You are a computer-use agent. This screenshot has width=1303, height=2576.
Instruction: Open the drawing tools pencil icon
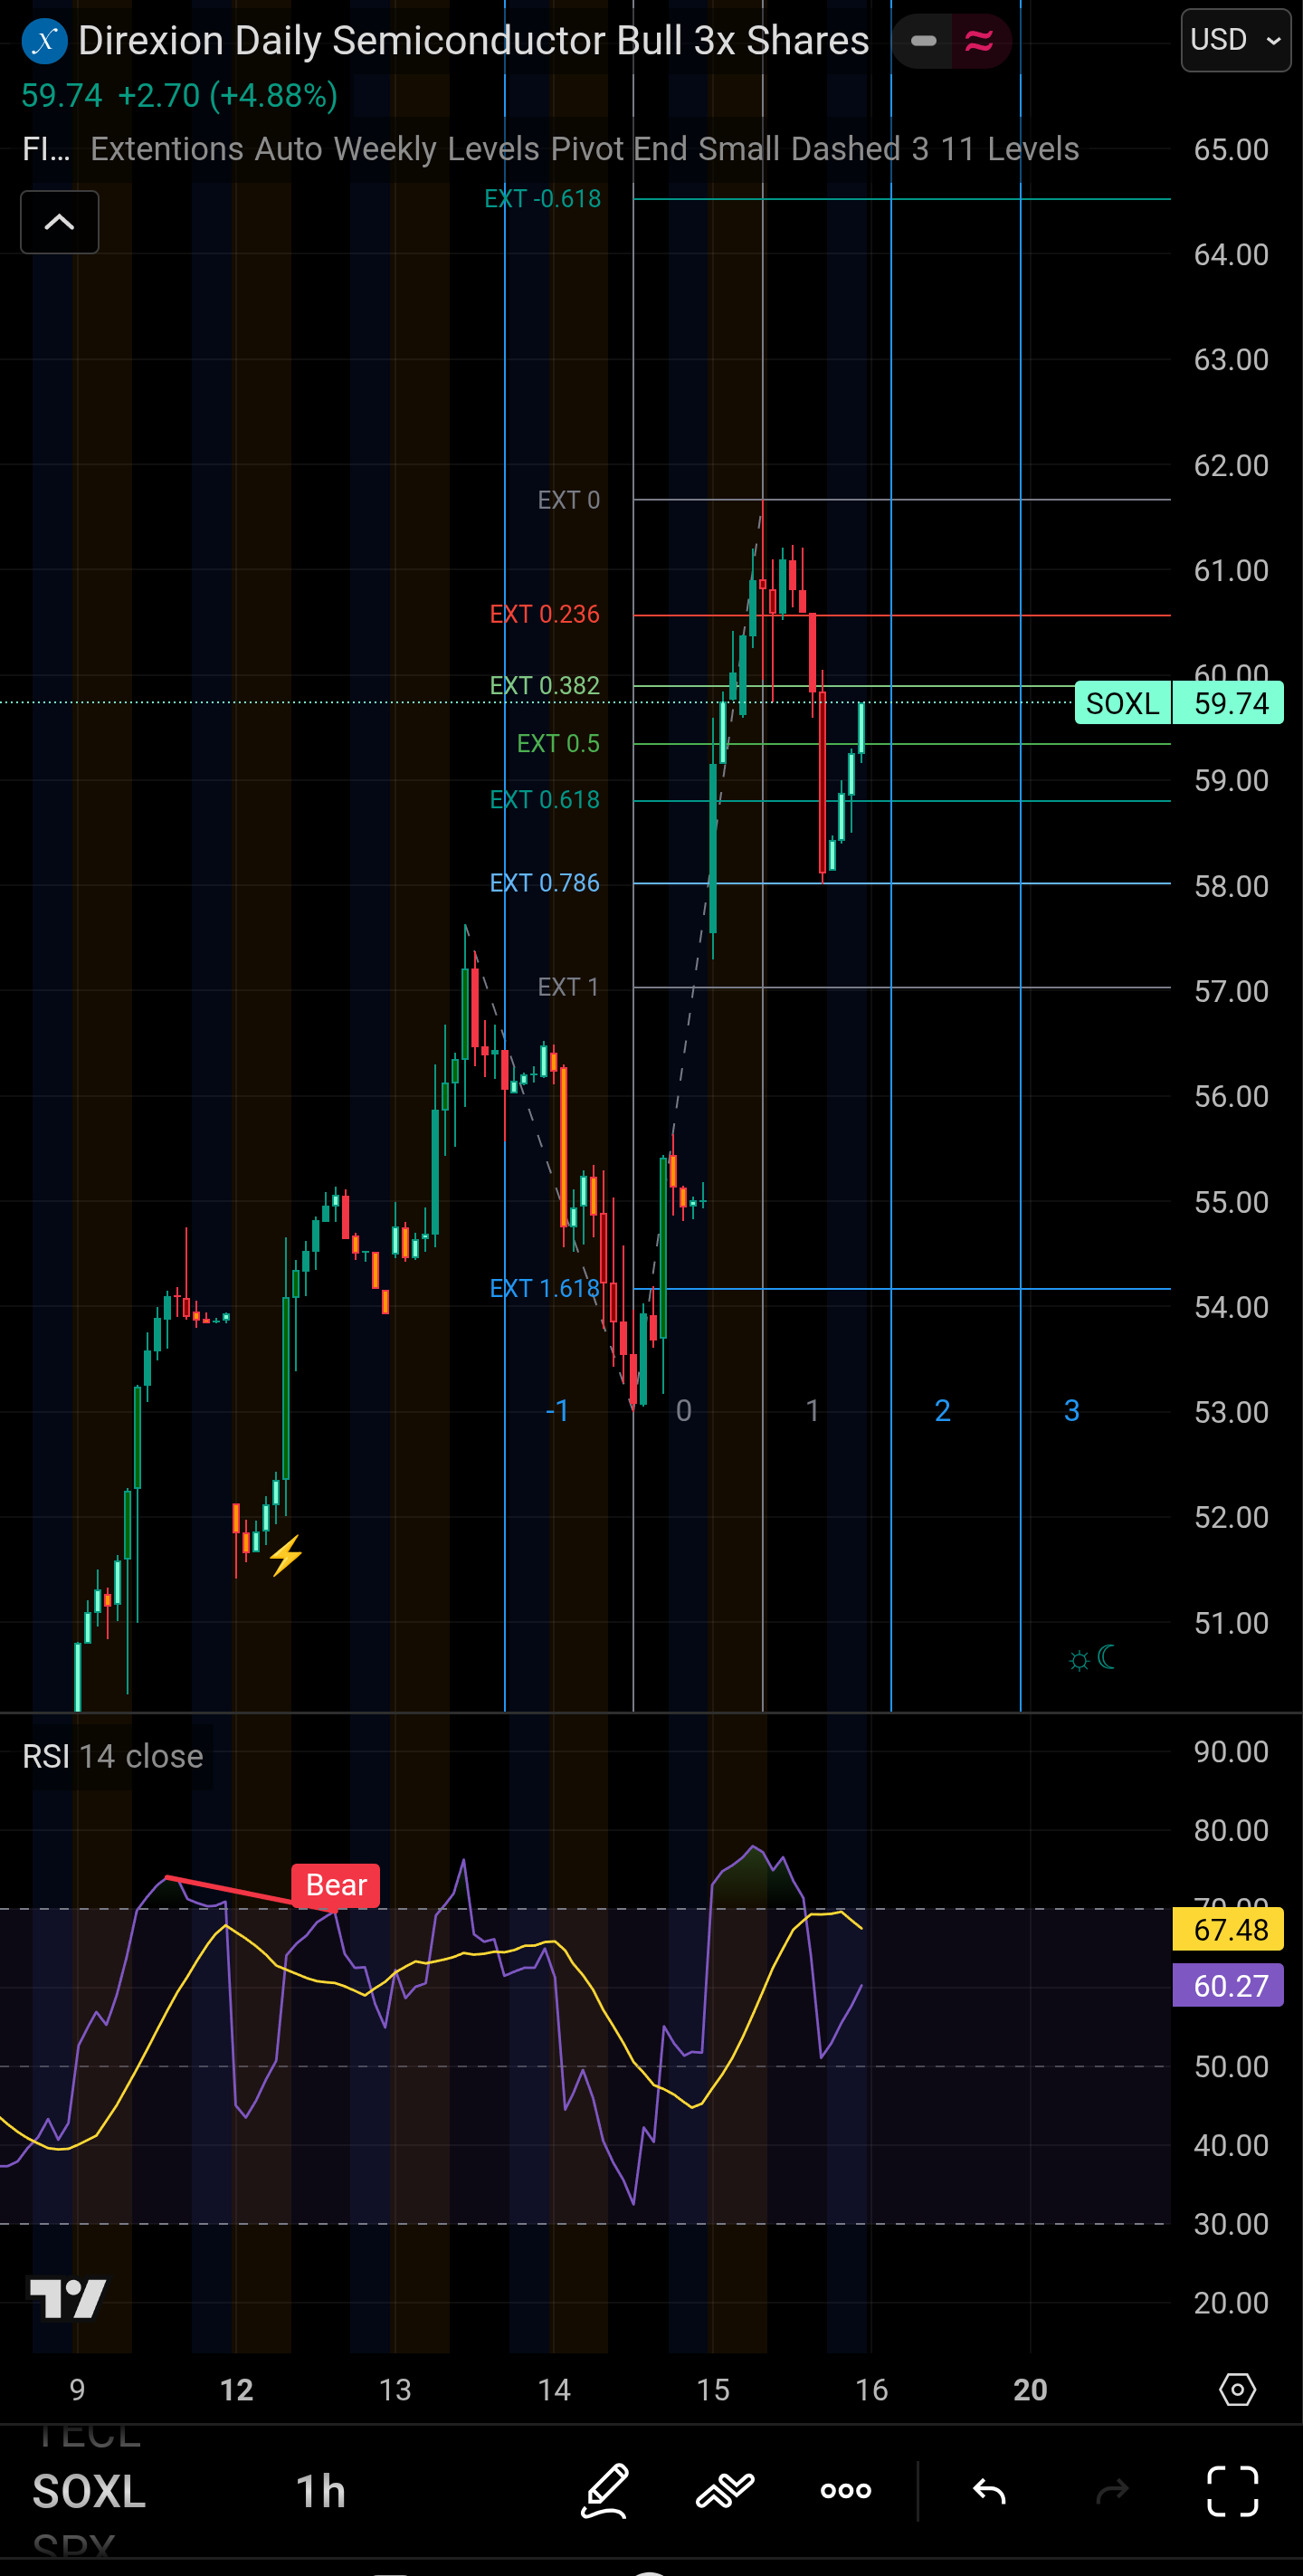(605, 2490)
